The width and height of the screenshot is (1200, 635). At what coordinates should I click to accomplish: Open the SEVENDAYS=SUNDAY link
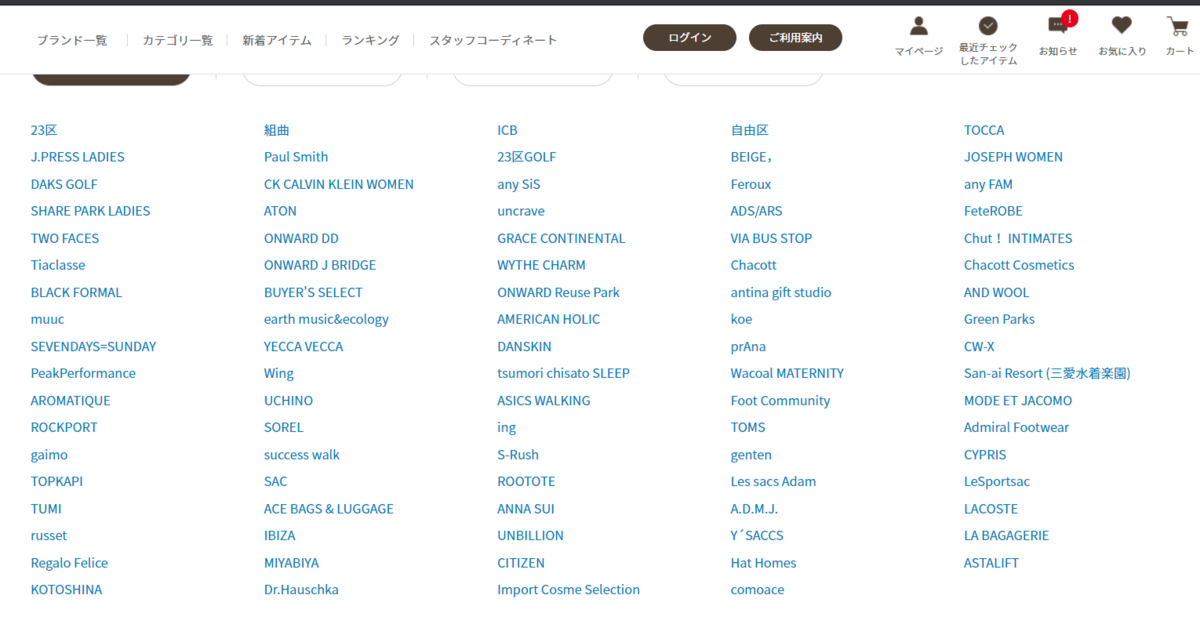93,346
